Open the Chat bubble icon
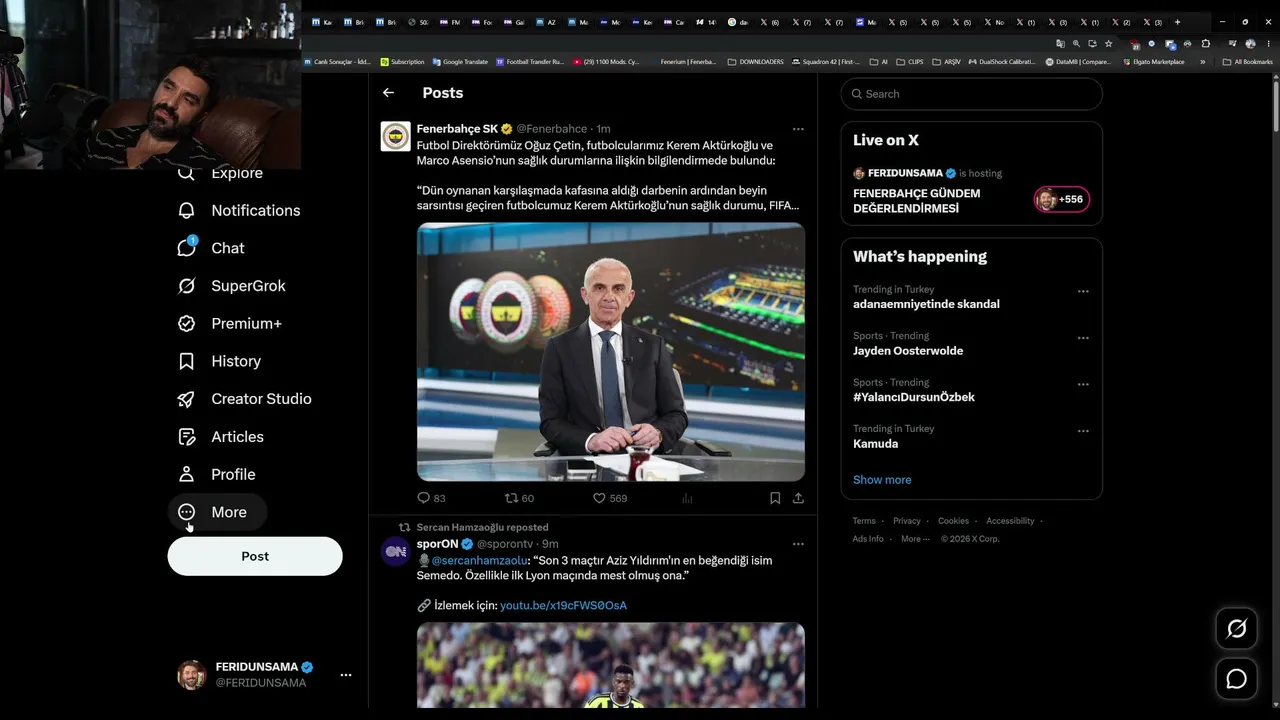 186,248
